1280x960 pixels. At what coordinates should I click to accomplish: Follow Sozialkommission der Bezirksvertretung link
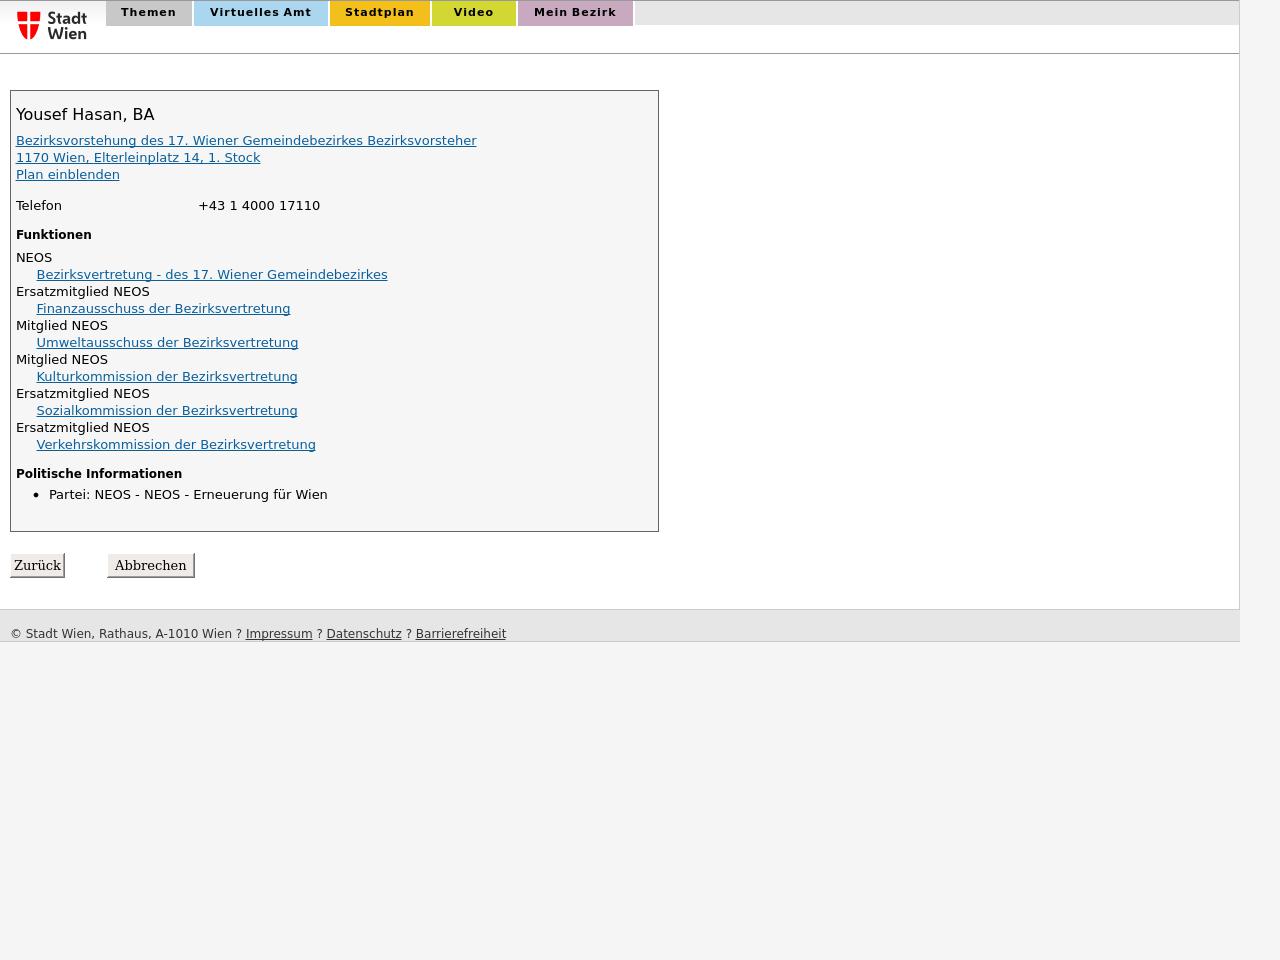[167, 411]
